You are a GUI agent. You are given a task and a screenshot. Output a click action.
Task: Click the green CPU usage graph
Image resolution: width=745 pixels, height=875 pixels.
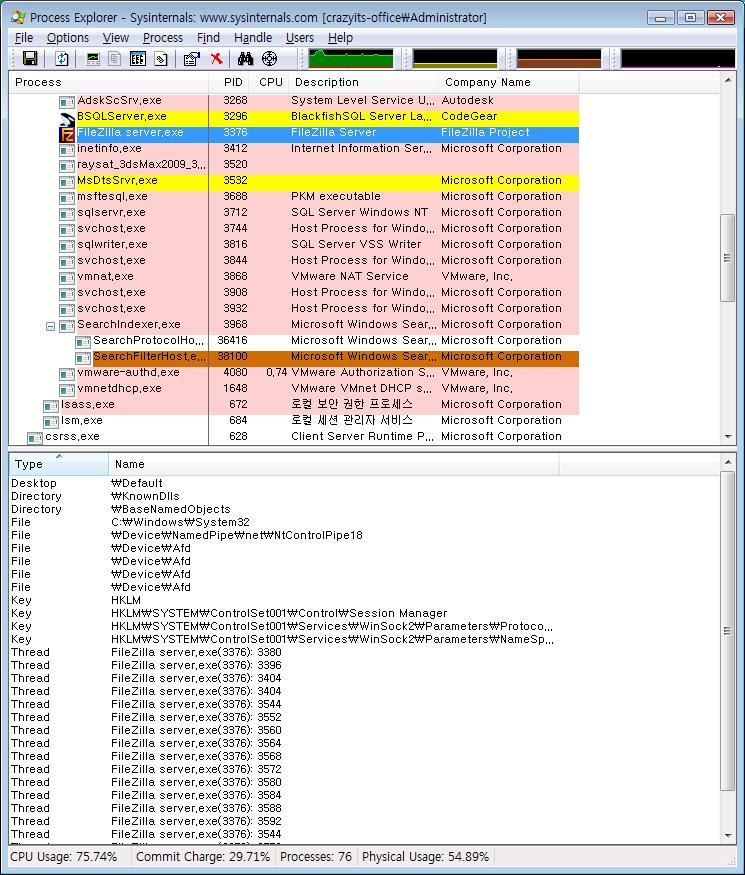tap(351, 59)
